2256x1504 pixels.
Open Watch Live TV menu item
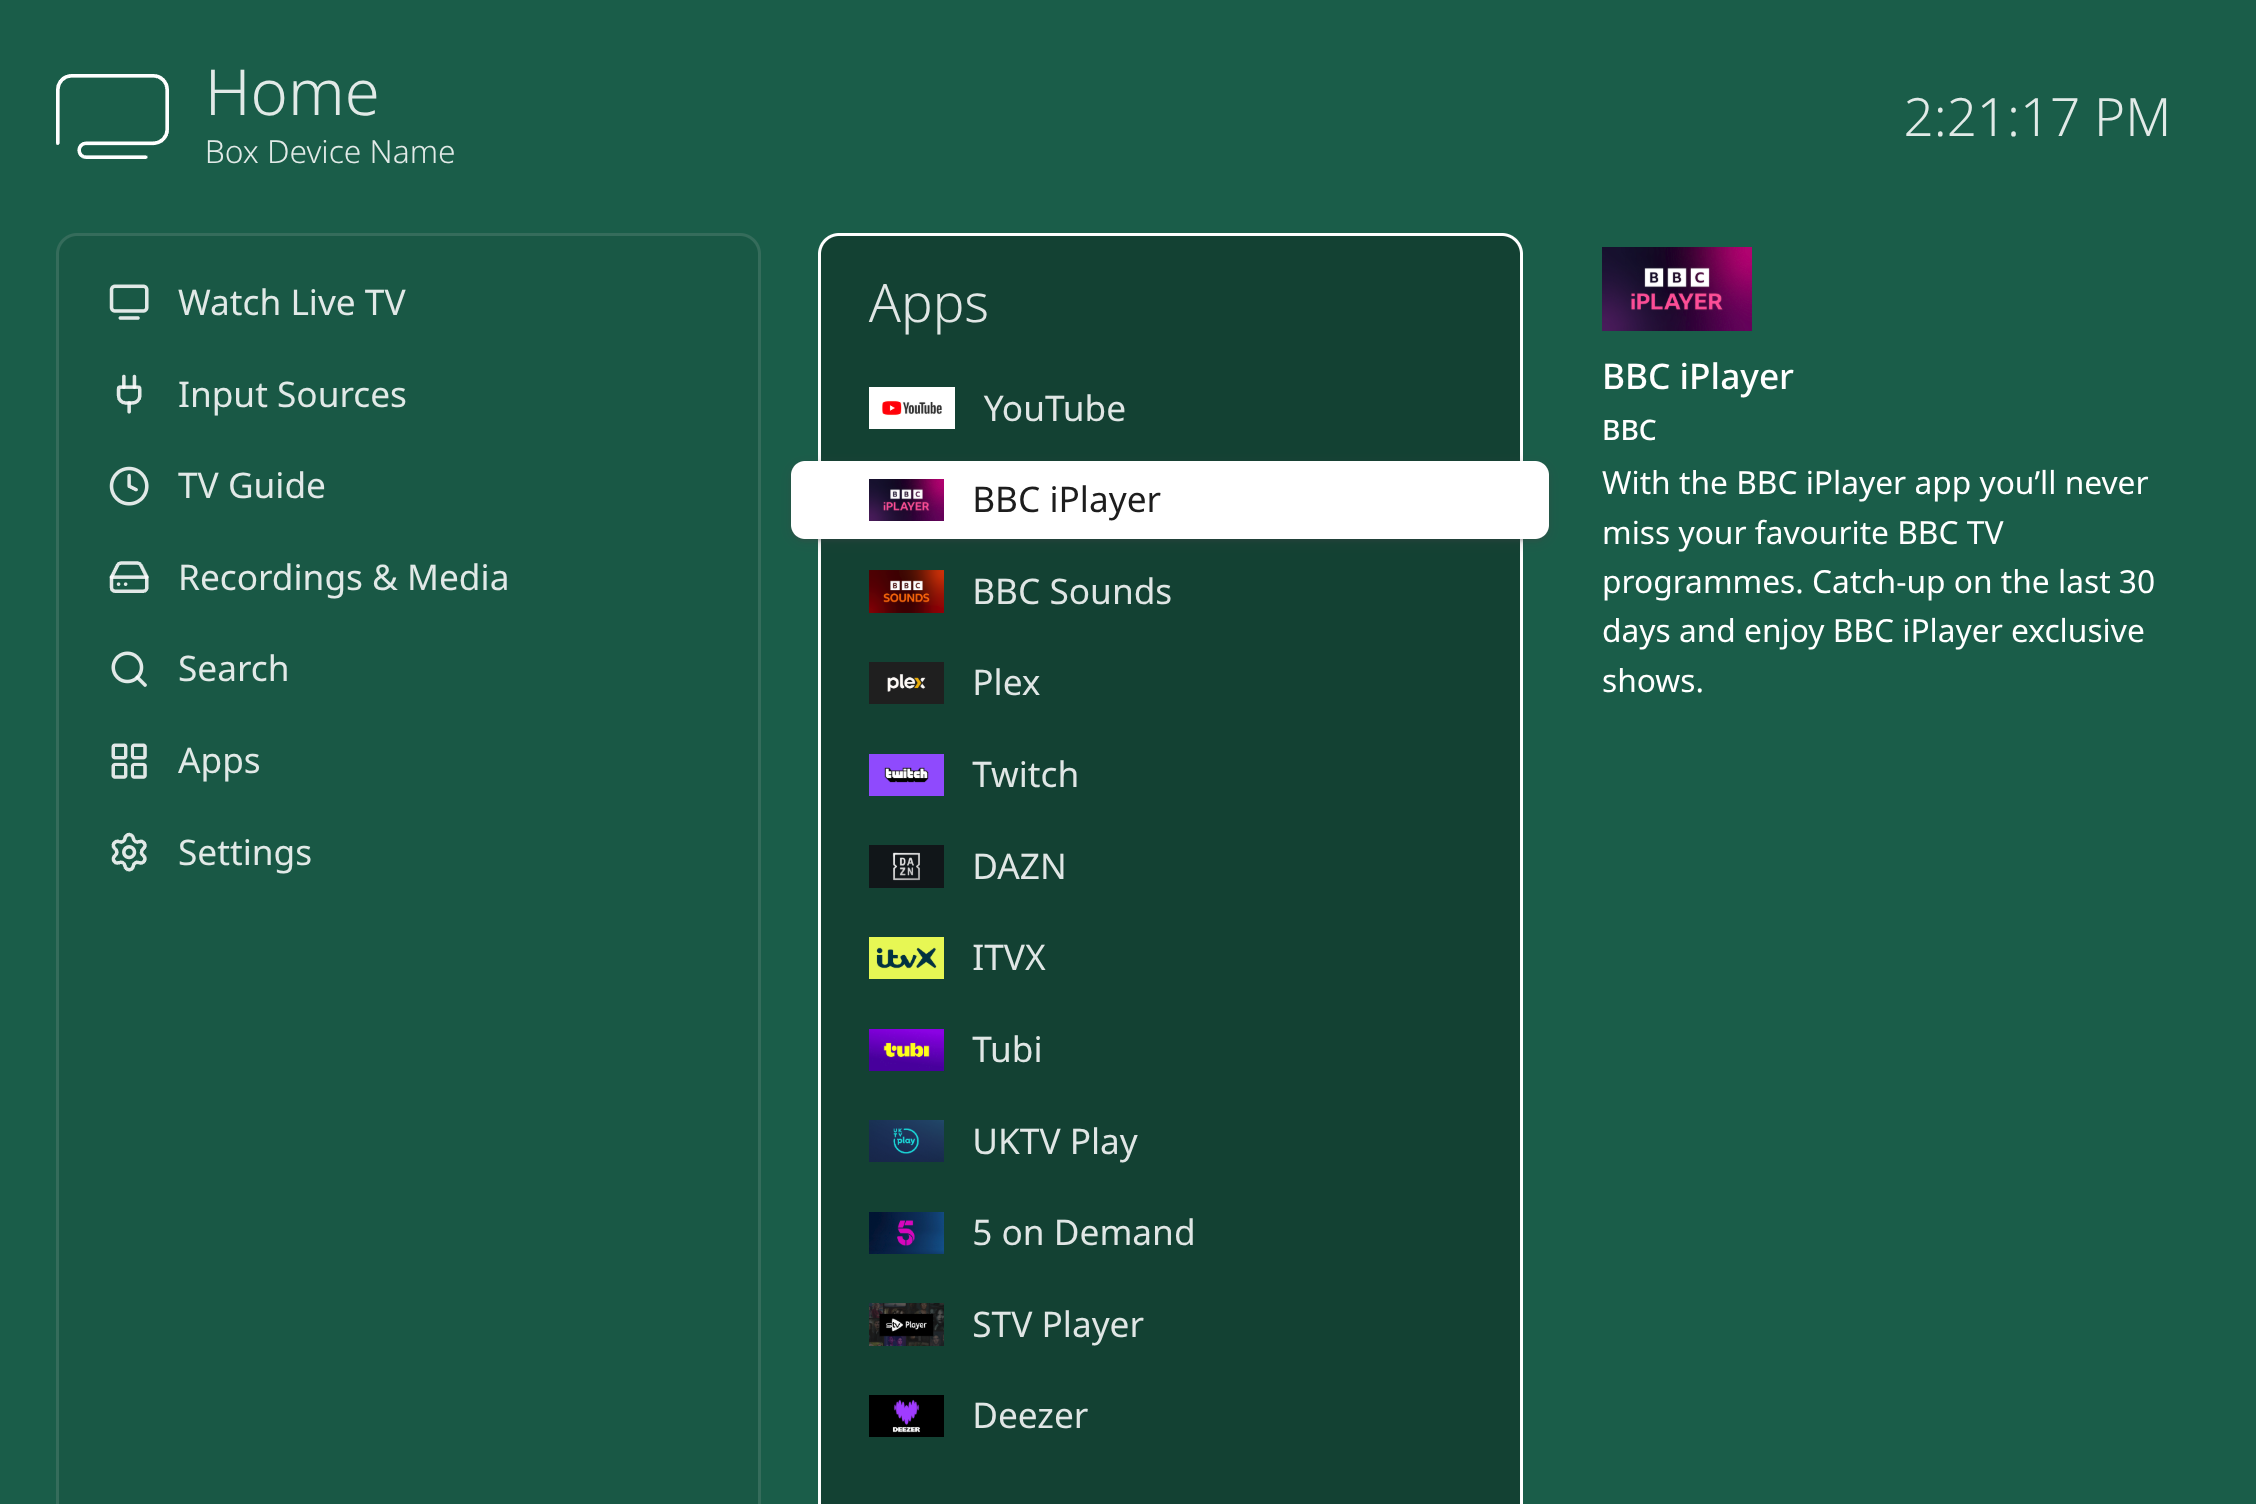(291, 302)
